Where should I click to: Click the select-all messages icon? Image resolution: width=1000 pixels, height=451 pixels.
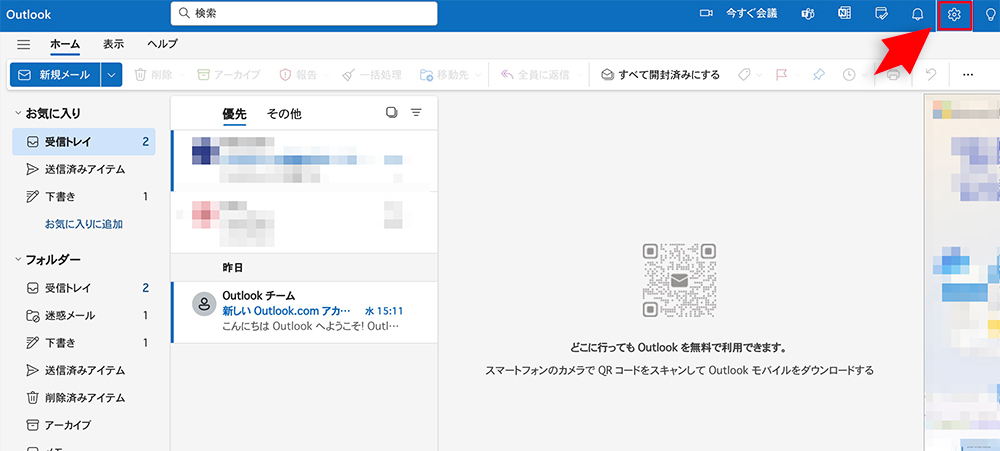pos(392,113)
